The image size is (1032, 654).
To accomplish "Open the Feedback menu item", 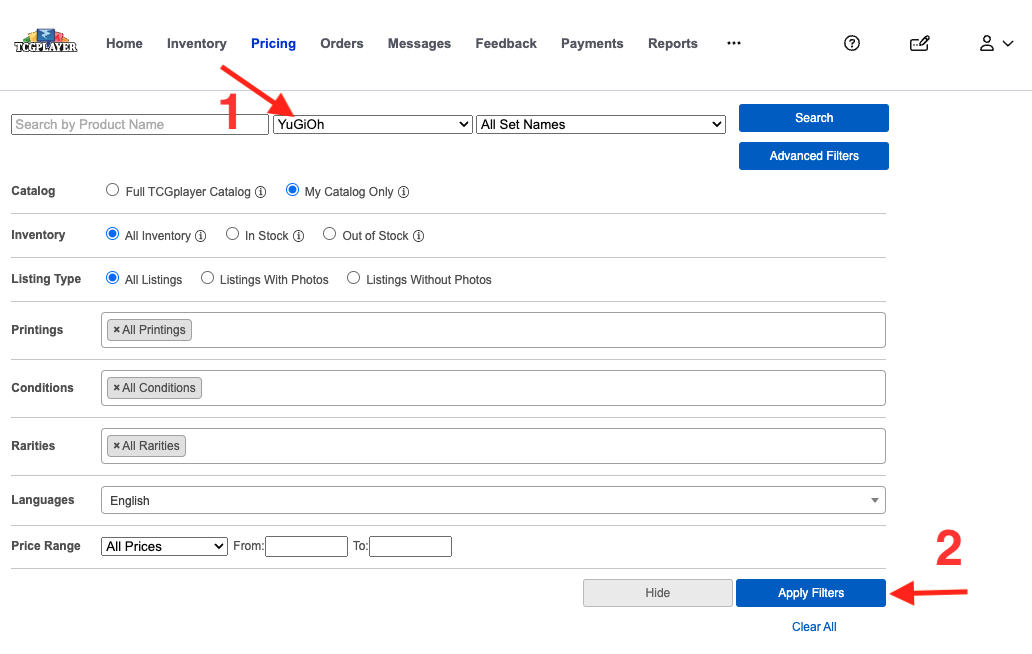I will [506, 43].
